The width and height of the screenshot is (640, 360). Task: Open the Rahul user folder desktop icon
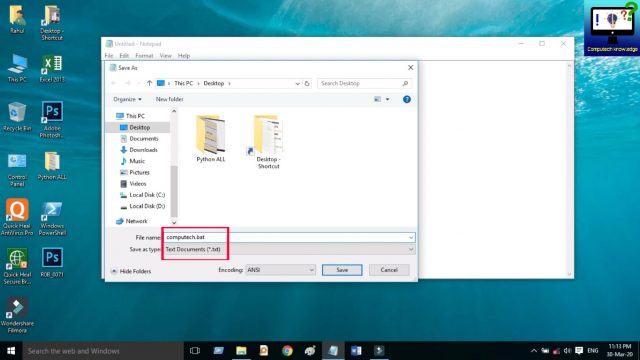click(x=17, y=19)
